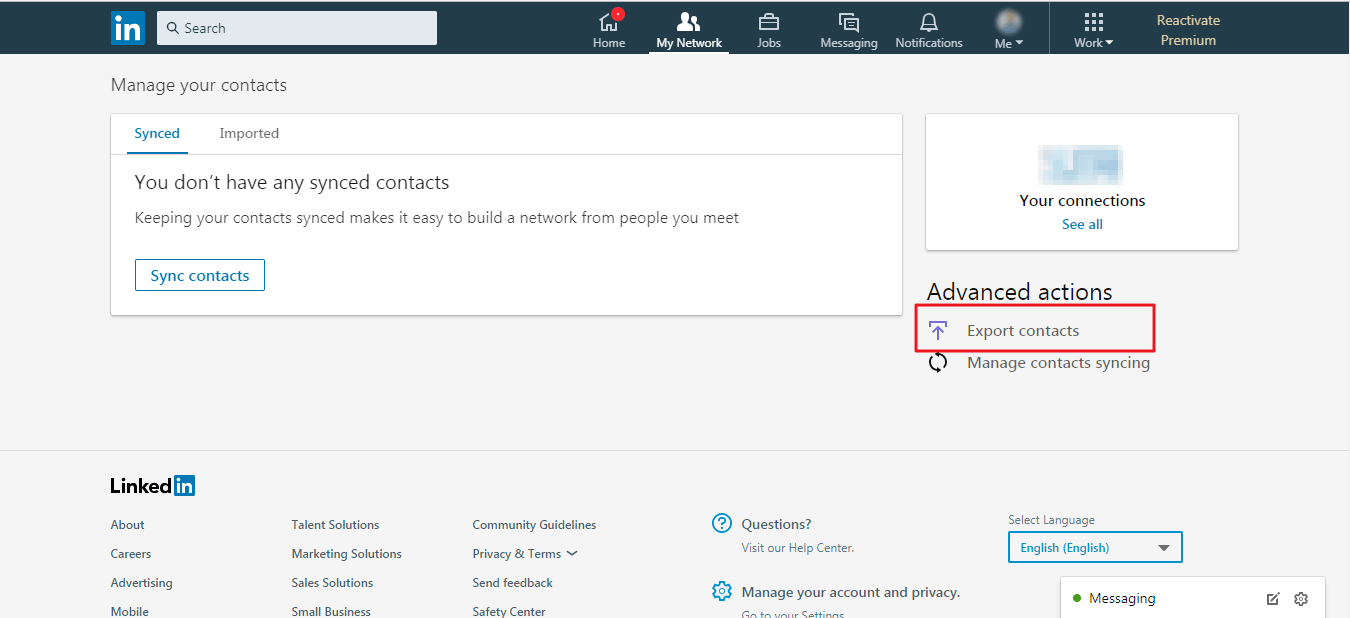Click the sync arrows icon
Screen dimensions: 1350x618
938,362
